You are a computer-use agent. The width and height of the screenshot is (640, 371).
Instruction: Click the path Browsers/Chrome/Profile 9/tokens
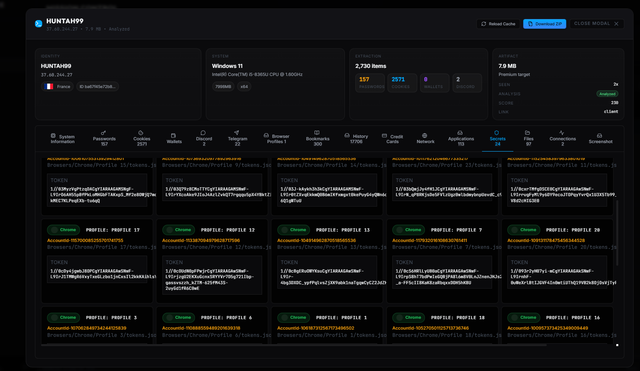216,165
